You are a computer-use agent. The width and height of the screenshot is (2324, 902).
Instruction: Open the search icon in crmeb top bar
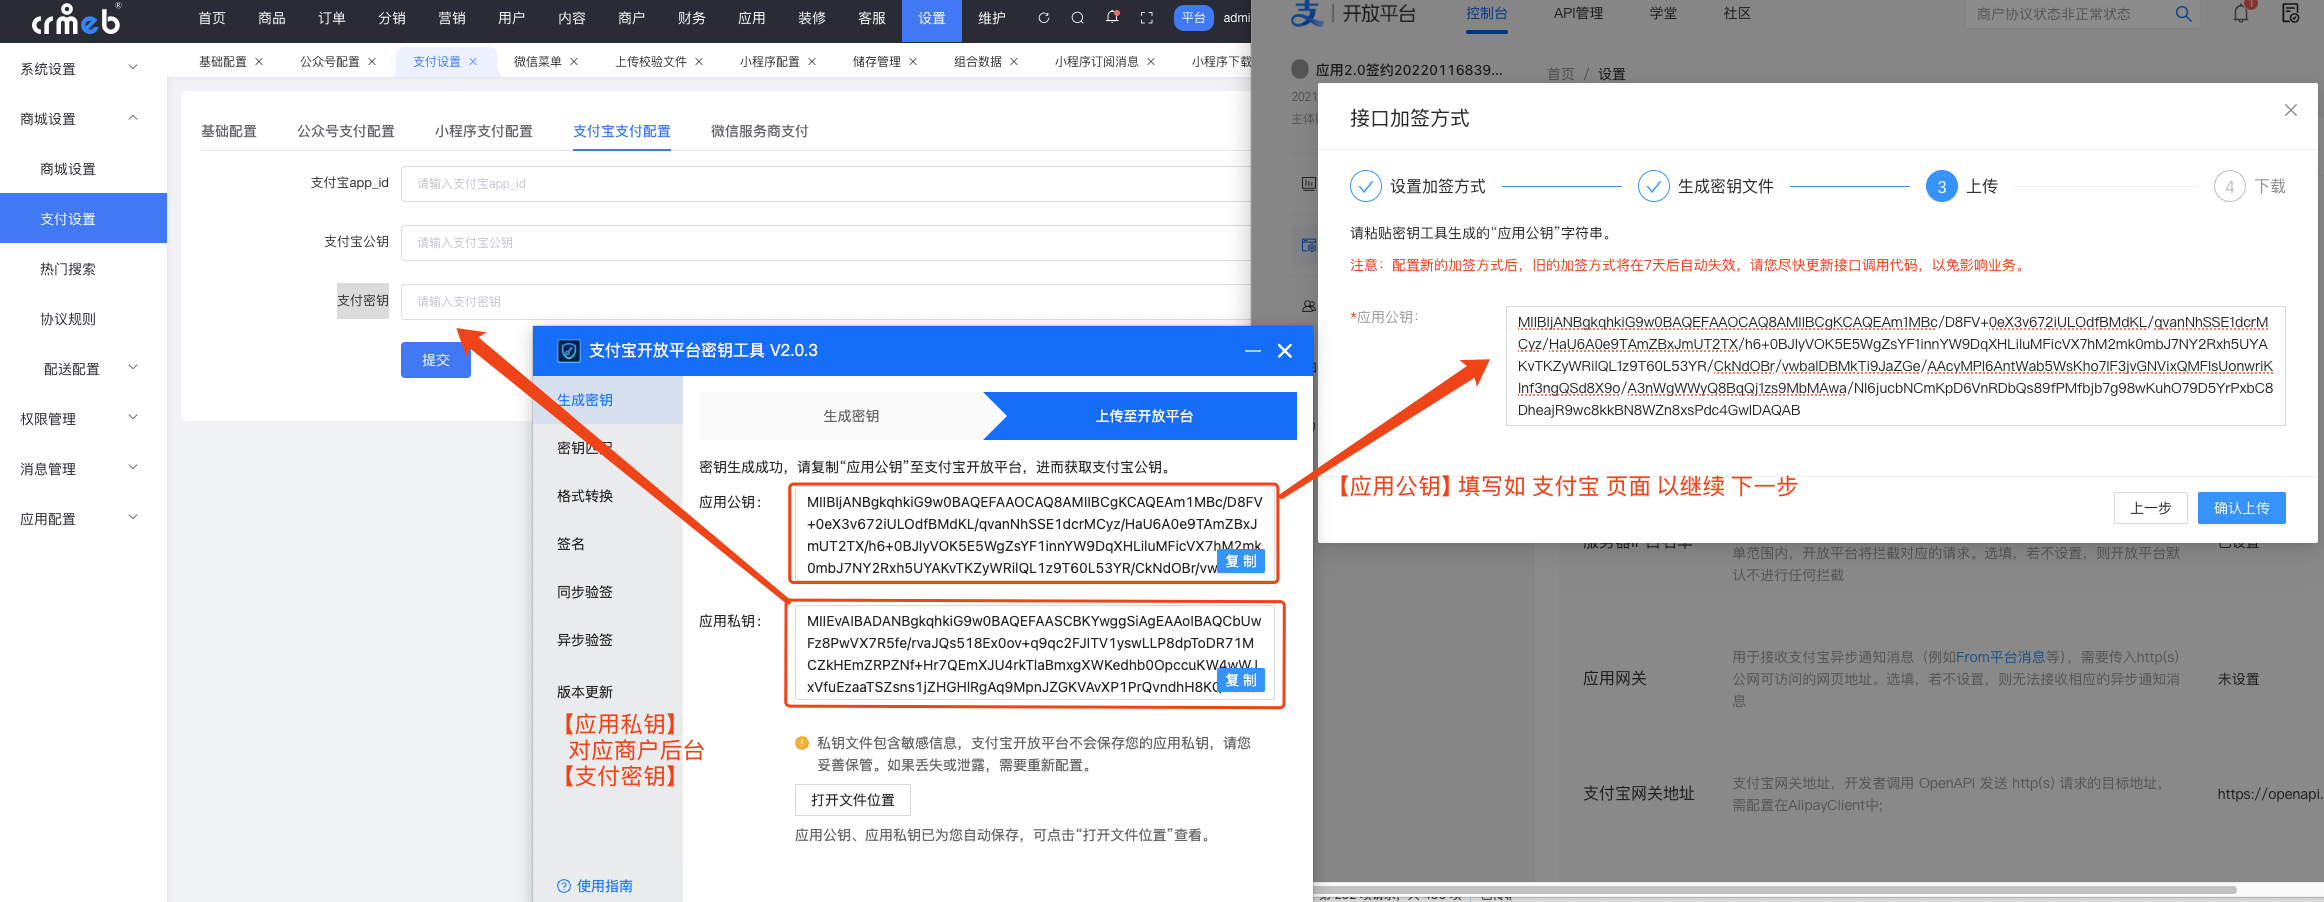[1077, 18]
